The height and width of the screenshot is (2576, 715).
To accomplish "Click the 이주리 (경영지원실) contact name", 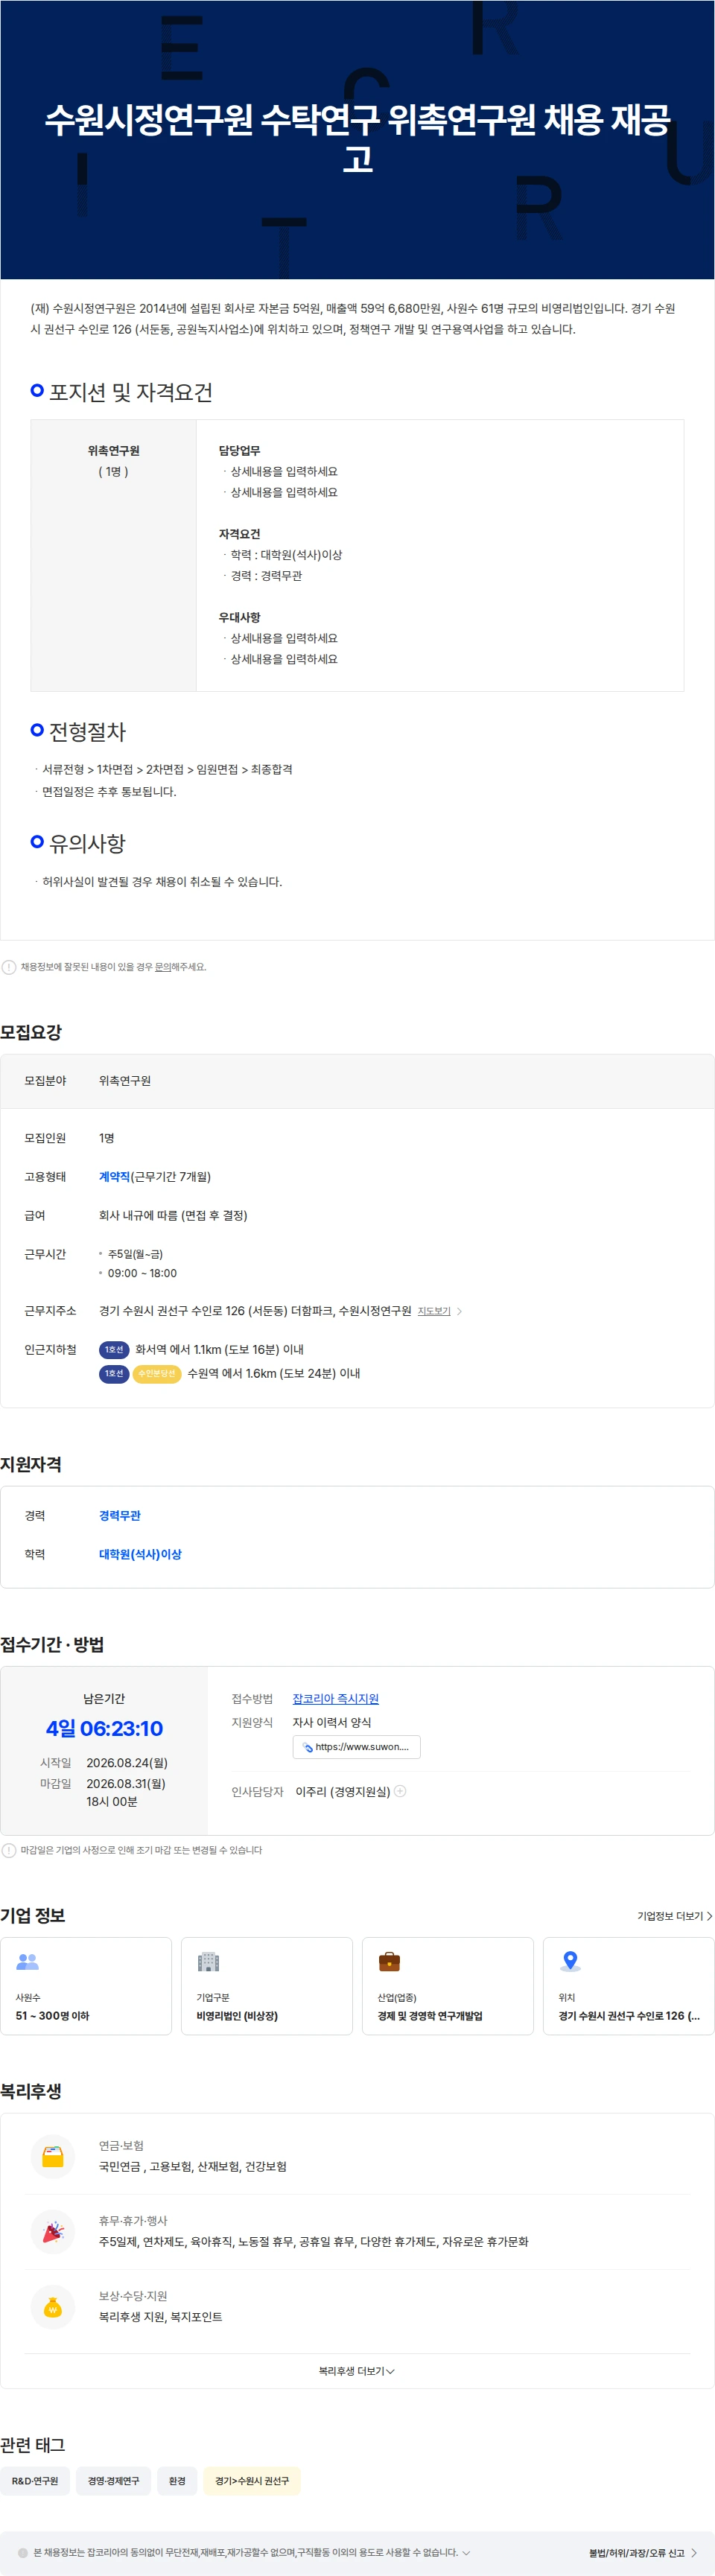I will (x=343, y=1791).
